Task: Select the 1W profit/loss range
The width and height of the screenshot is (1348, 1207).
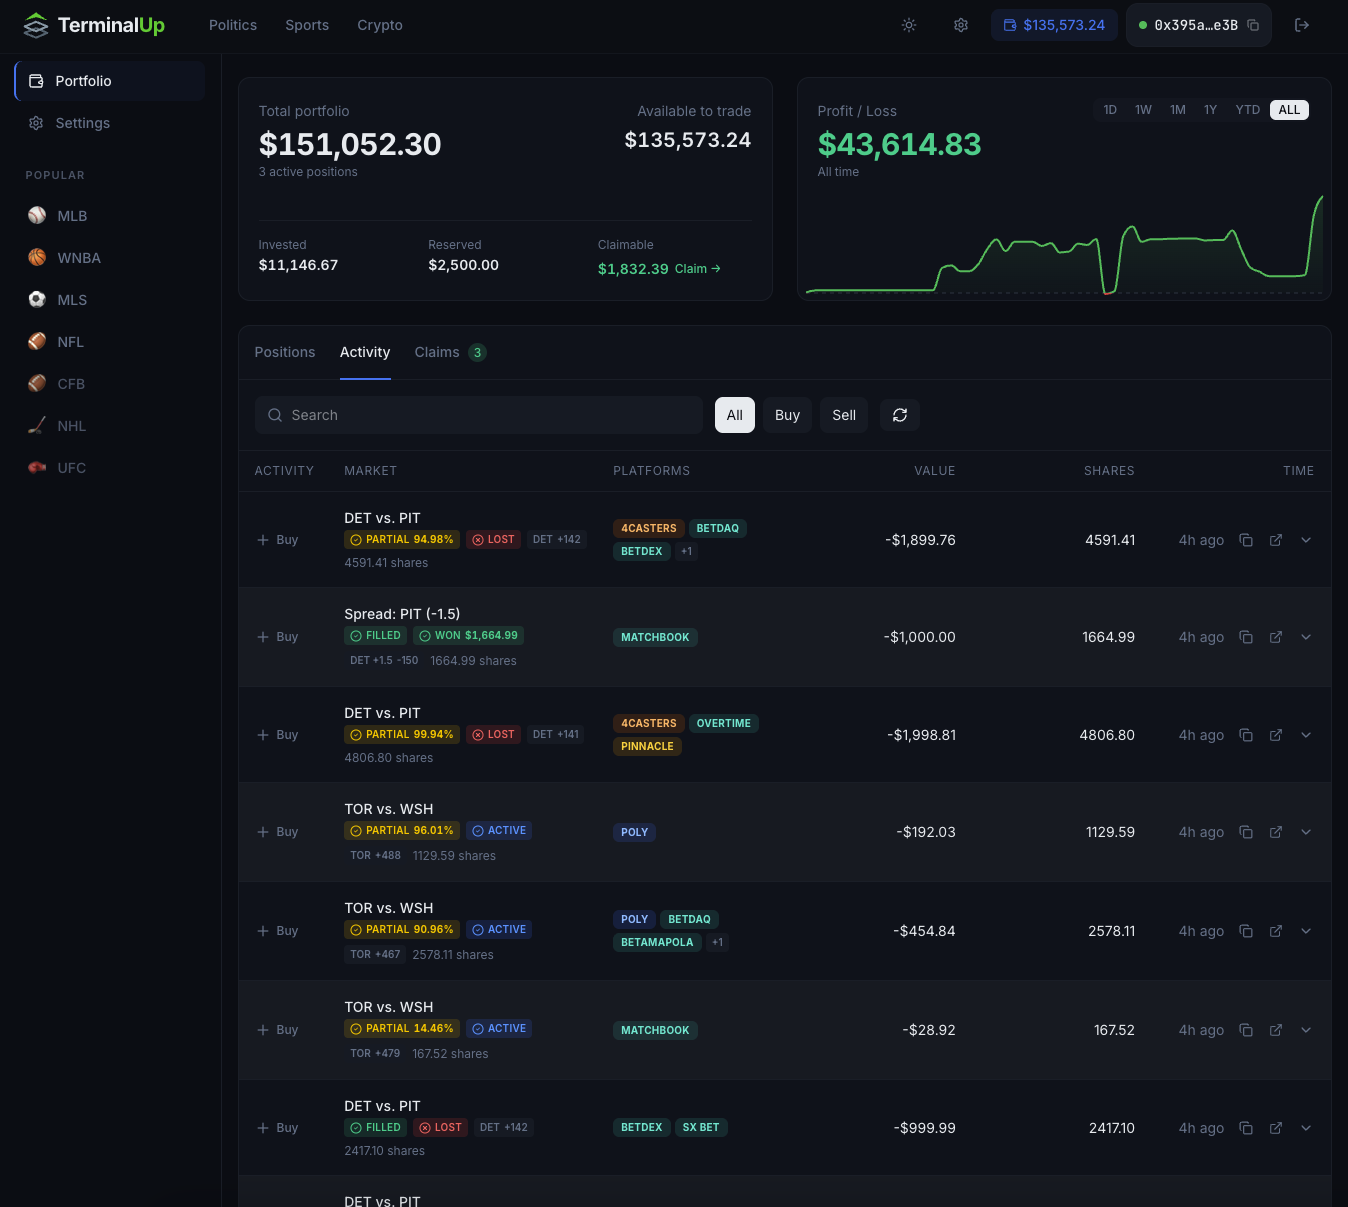Action: point(1144,110)
